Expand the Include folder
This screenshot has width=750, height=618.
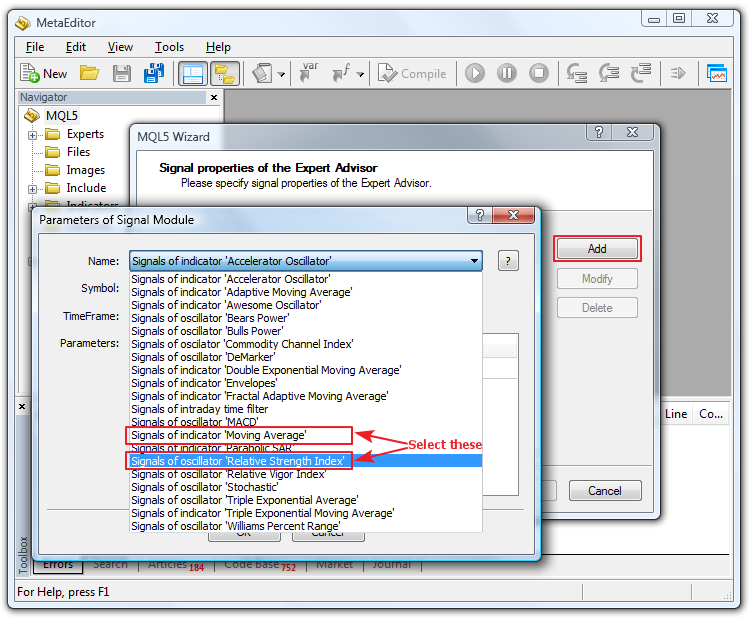(32, 189)
